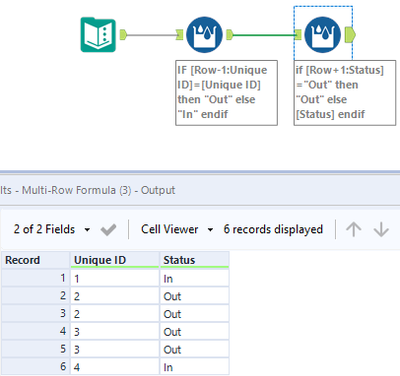The height and width of the screenshot is (376, 400).
Task: Select the green connection between the formula tools
Action: (264, 35)
